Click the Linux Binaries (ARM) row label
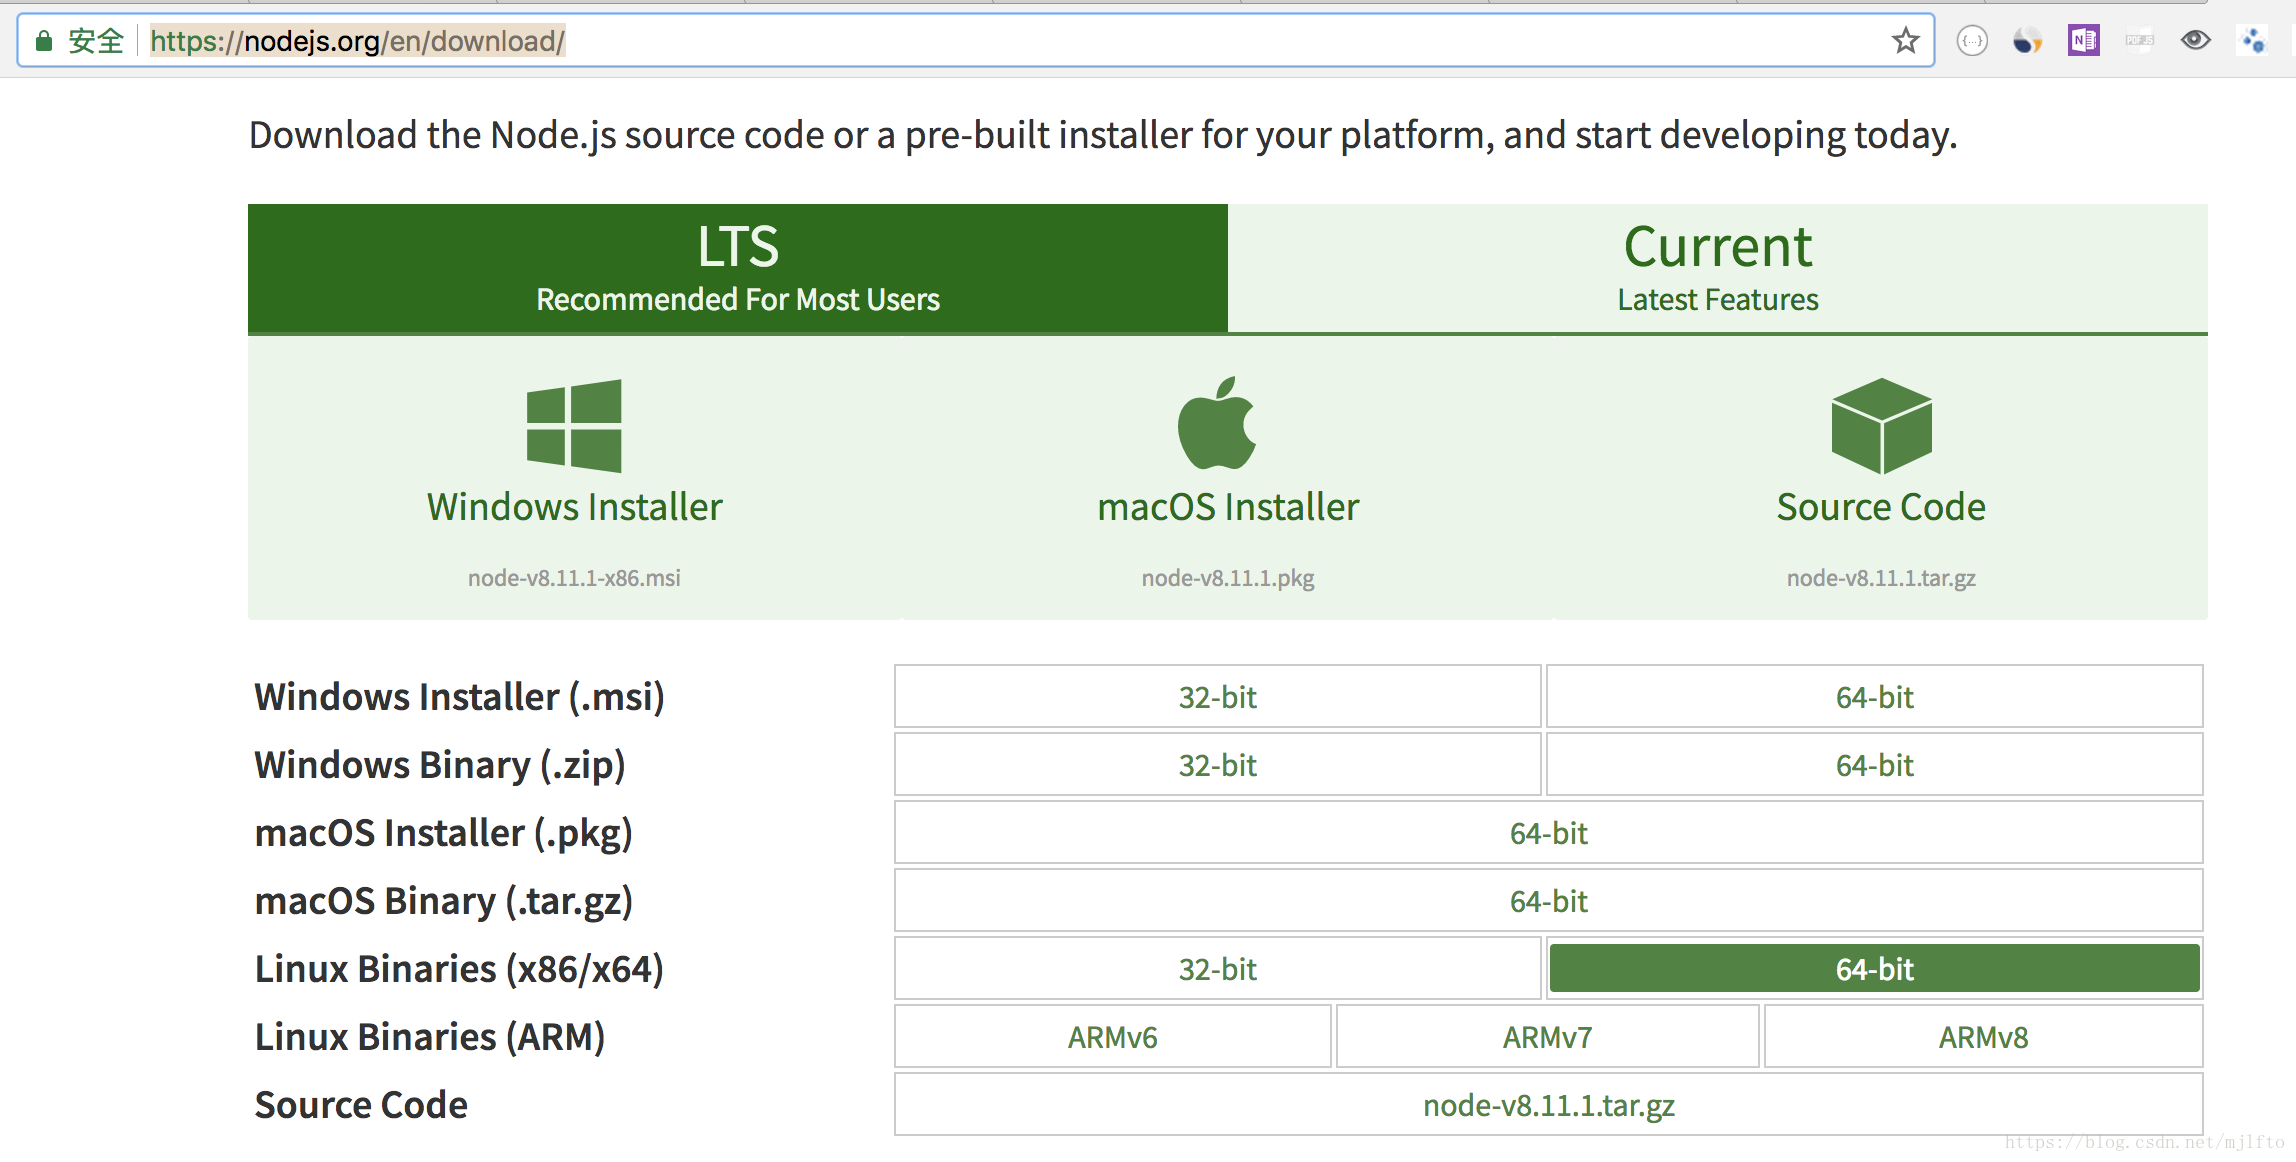The image size is (2296, 1162). pyautogui.click(x=430, y=1037)
